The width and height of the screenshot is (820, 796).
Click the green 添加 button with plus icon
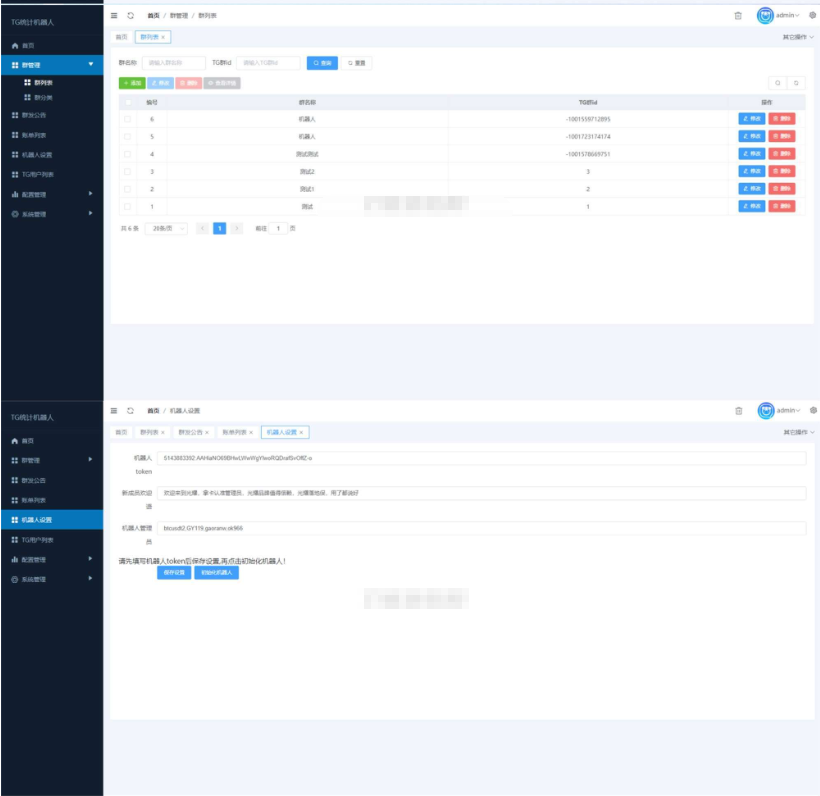click(x=132, y=83)
